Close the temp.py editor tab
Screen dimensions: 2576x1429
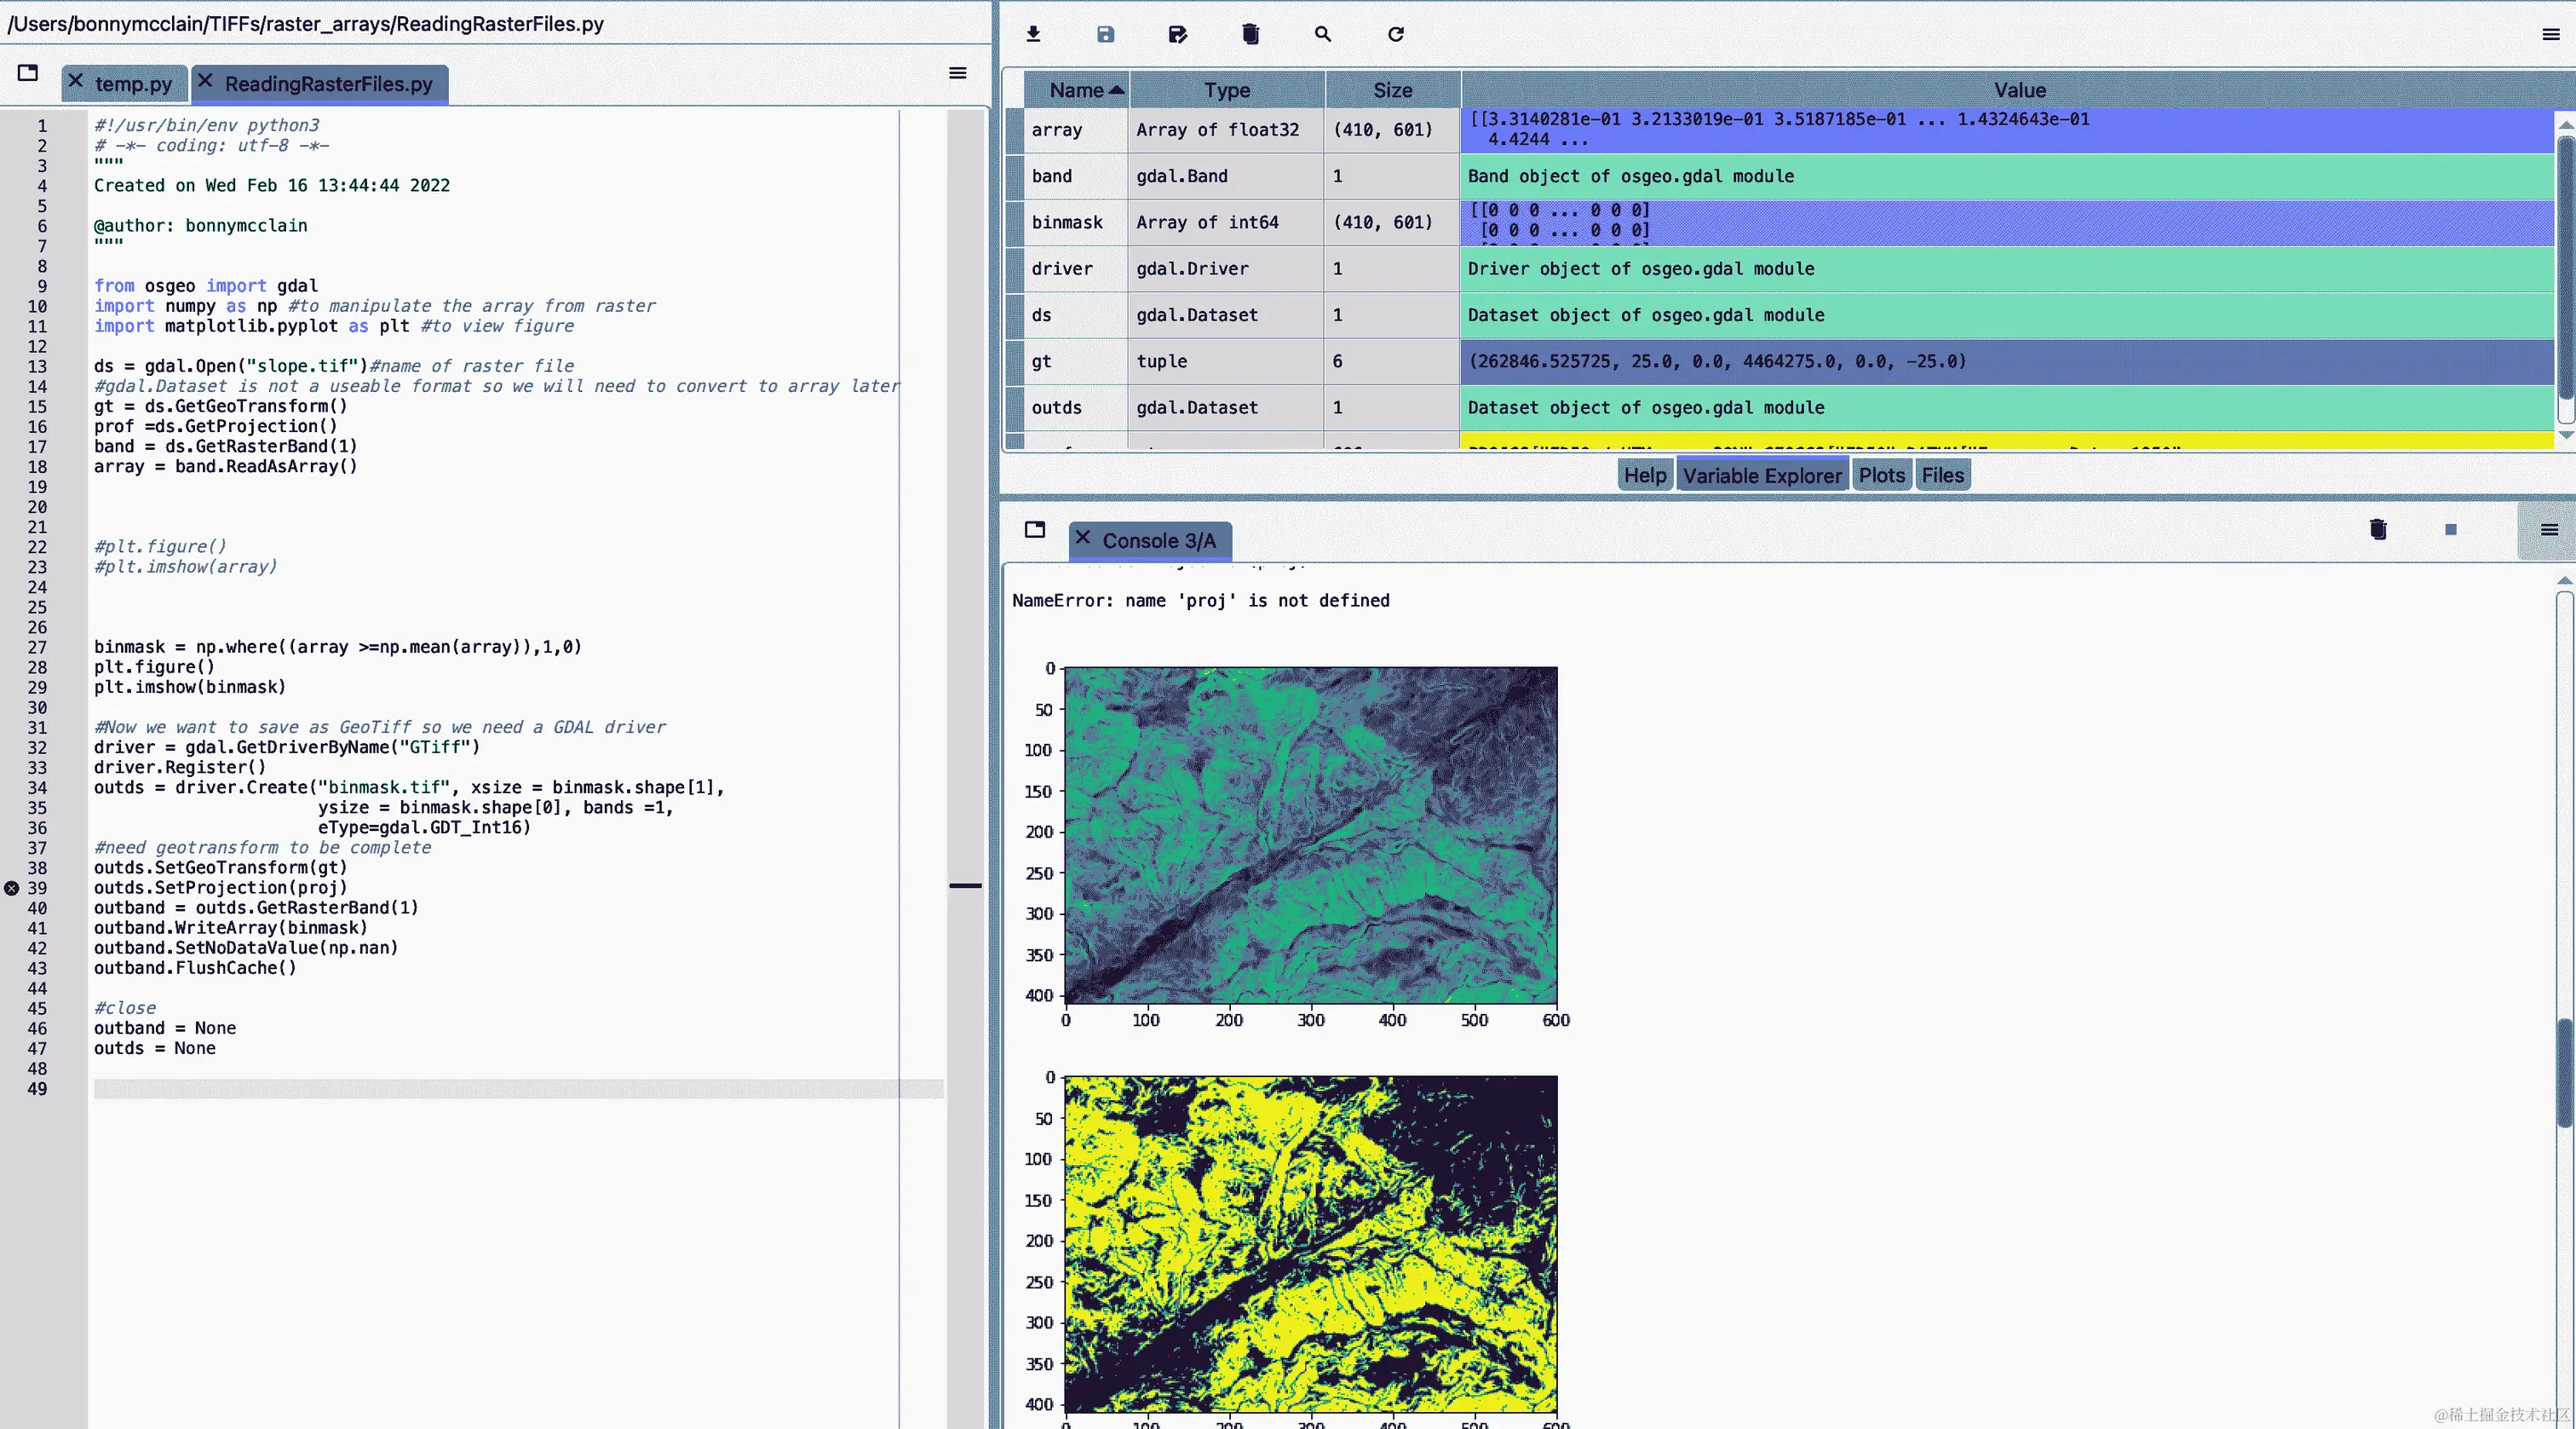pos(76,80)
